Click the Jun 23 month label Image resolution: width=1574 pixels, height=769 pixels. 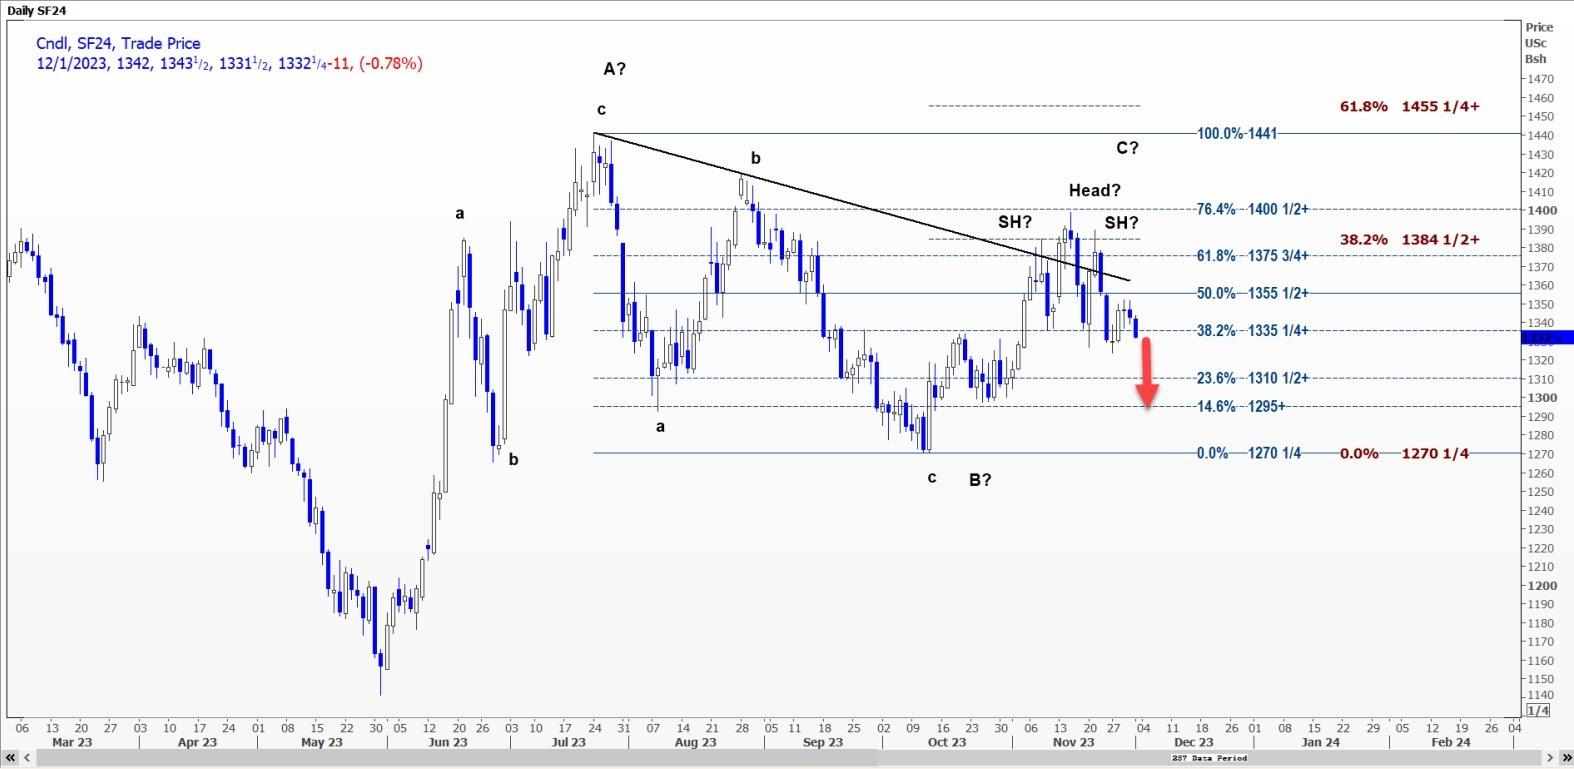(447, 742)
